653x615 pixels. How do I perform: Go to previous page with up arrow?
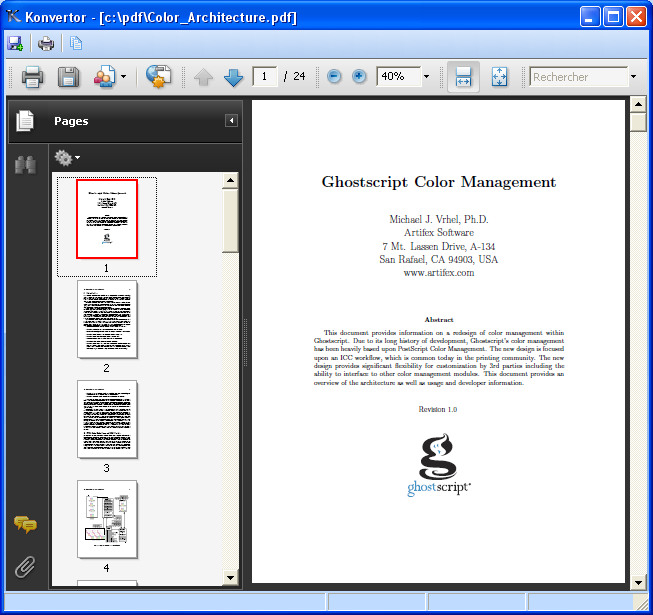point(203,77)
